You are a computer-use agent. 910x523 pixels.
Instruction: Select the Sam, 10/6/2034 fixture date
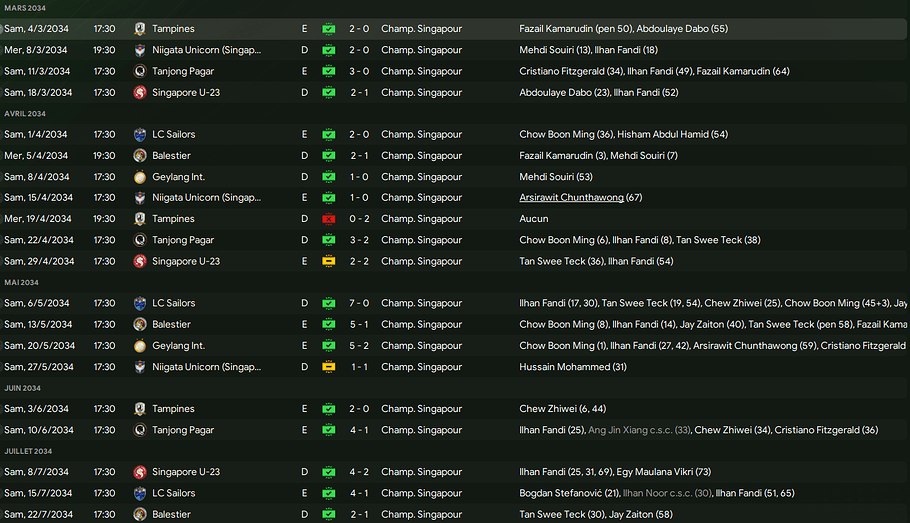coord(36,430)
